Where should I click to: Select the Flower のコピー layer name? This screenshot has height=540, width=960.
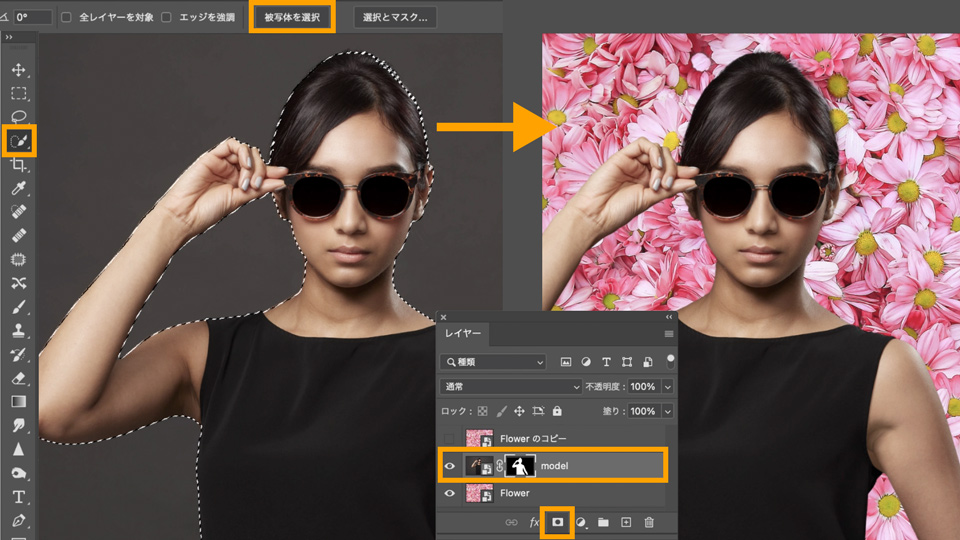click(x=533, y=438)
